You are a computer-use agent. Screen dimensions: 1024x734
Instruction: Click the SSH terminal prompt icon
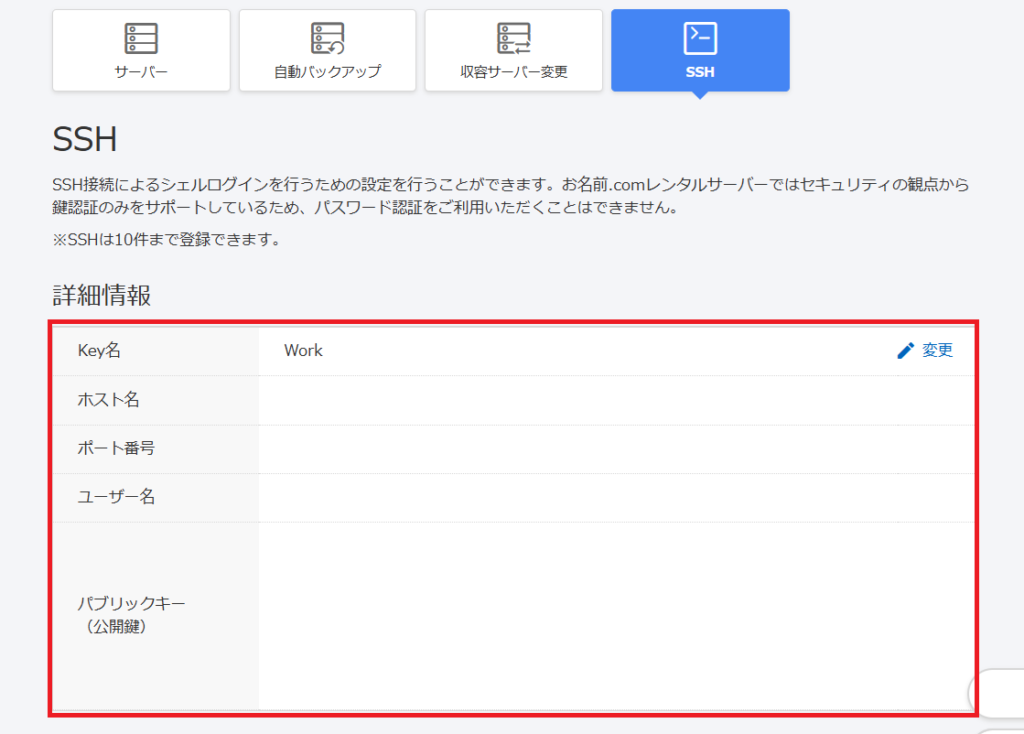coord(700,39)
